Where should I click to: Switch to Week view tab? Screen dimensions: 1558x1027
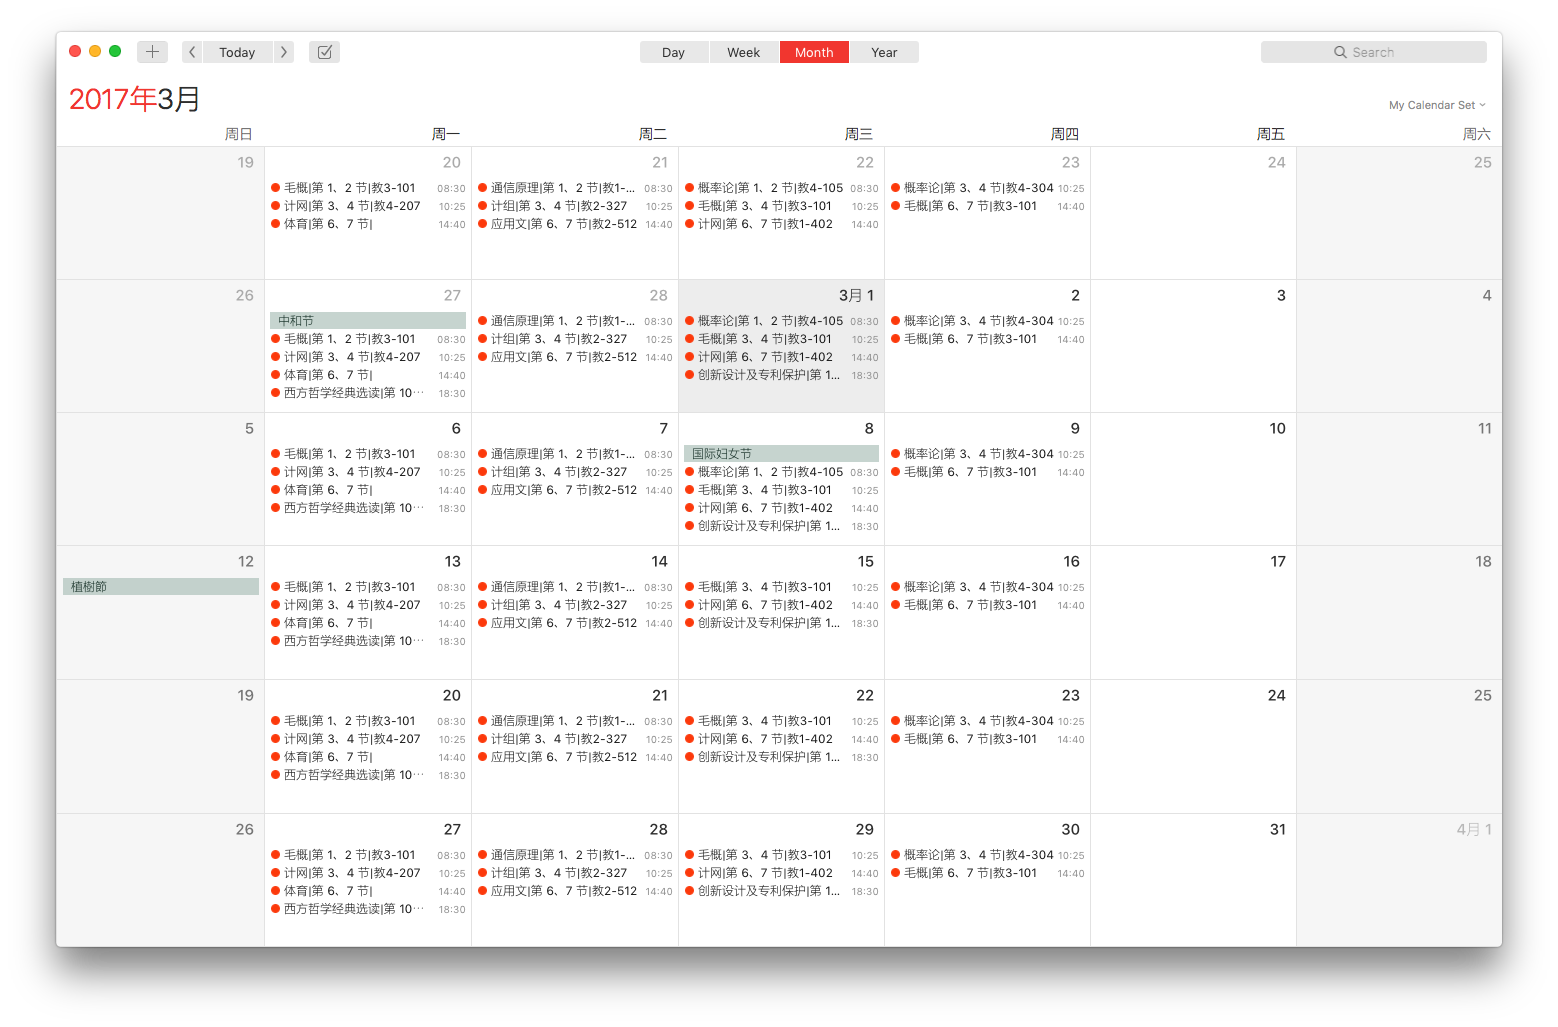point(744,52)
